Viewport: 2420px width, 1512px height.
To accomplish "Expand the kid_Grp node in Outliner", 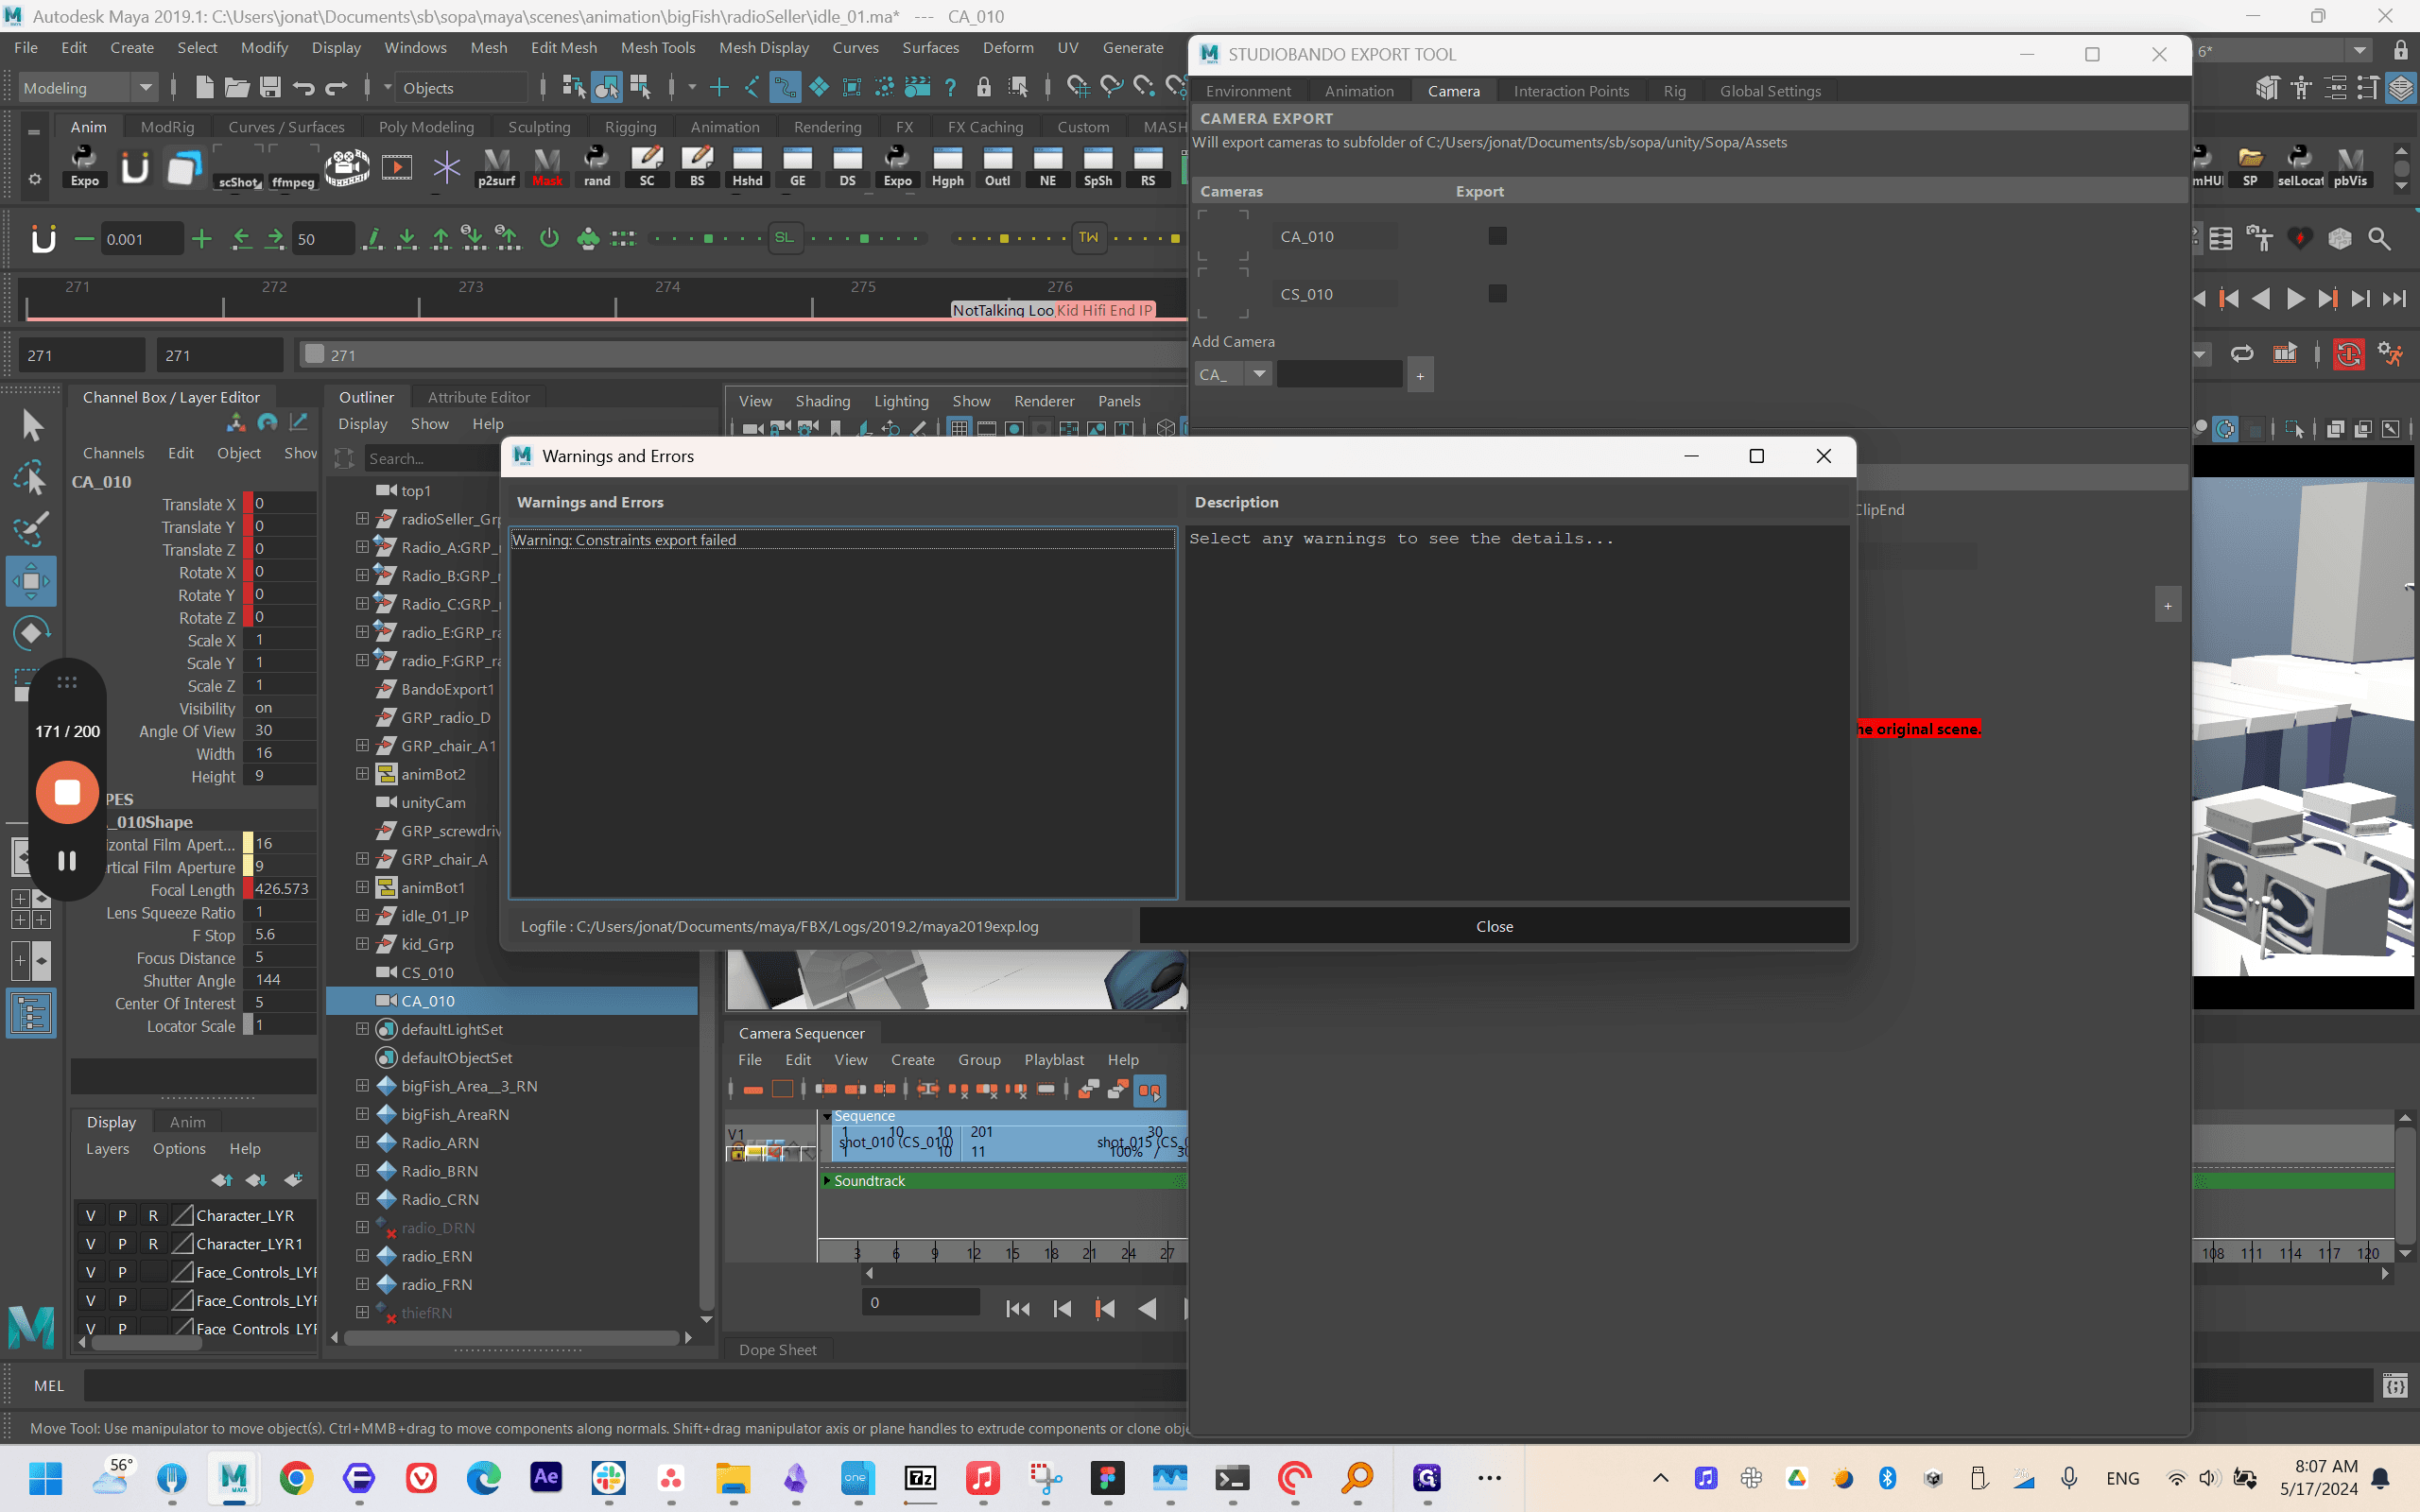I will click(362, 944).
